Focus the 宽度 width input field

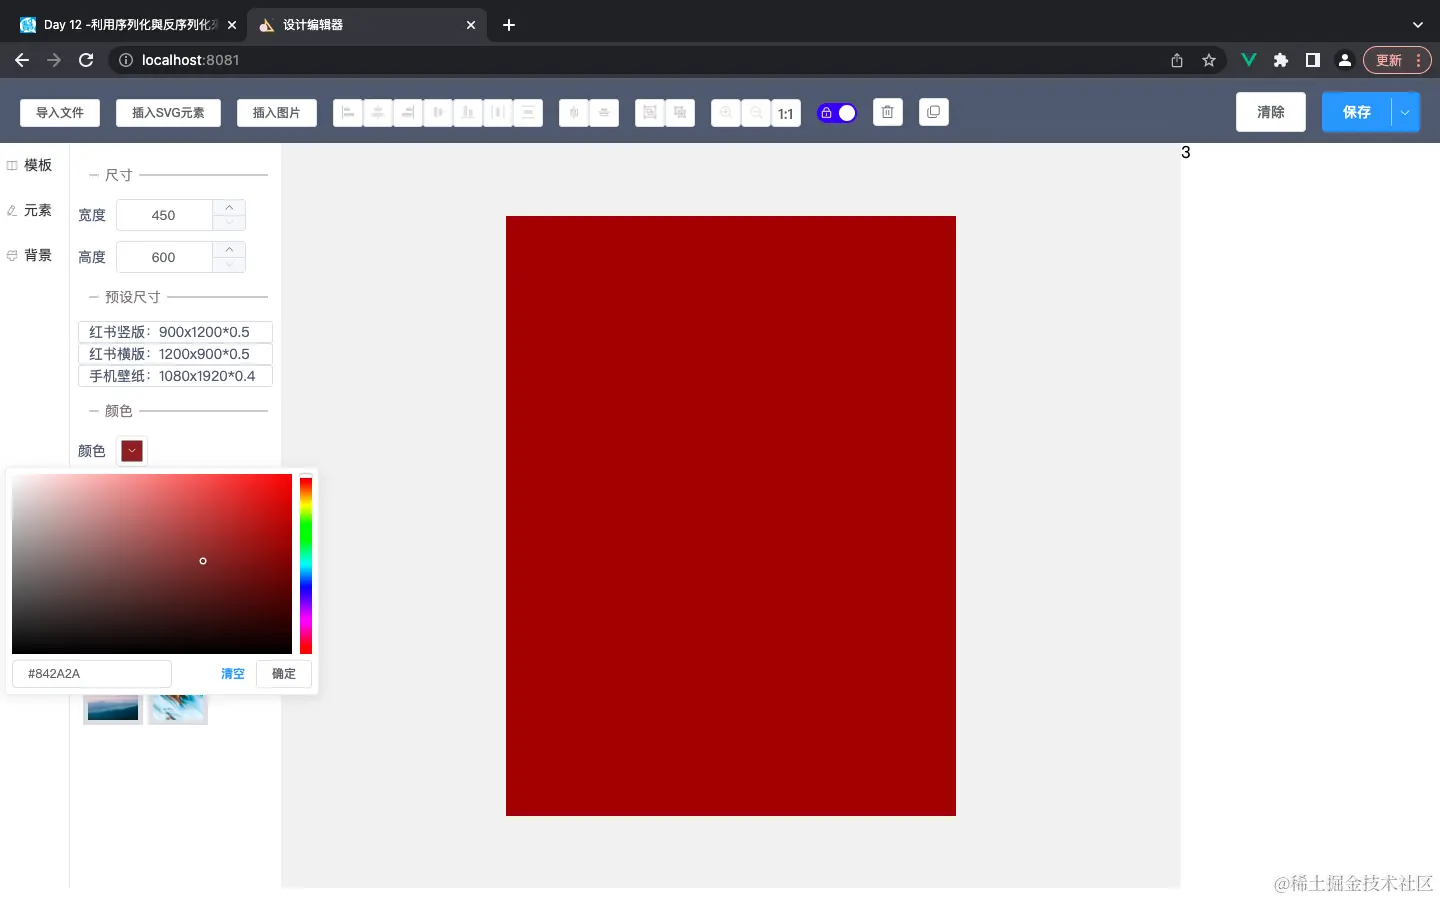(164, 215)
